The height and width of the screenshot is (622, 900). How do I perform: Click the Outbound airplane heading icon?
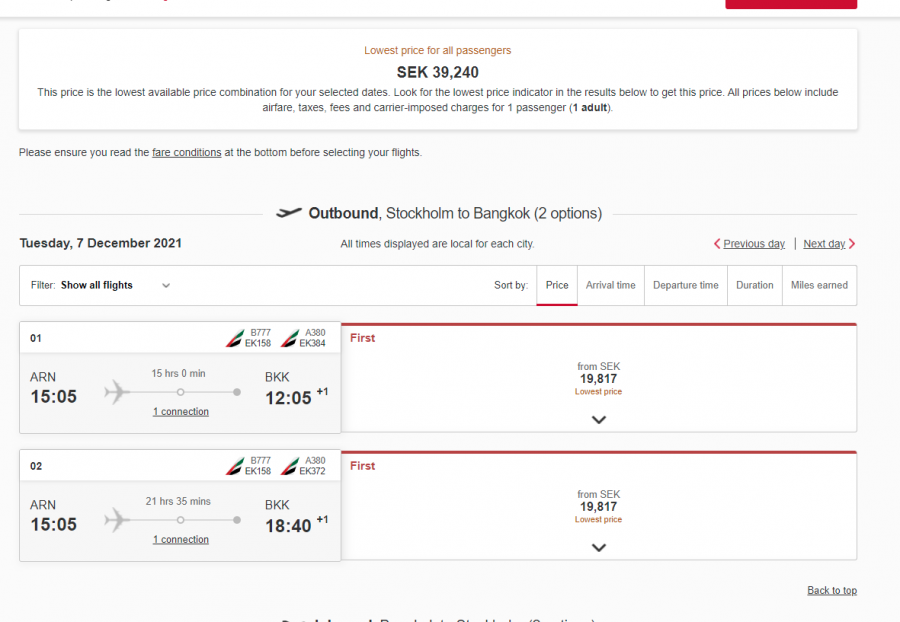click(289, 213)
